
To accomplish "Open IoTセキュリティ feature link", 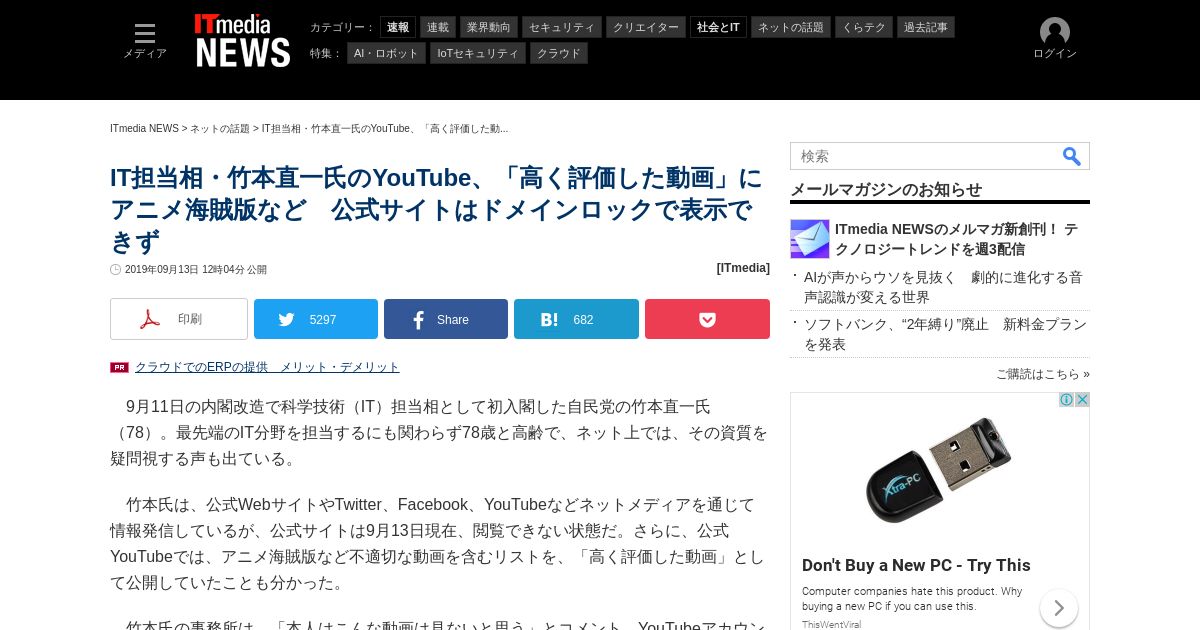I will click(478, 53).
